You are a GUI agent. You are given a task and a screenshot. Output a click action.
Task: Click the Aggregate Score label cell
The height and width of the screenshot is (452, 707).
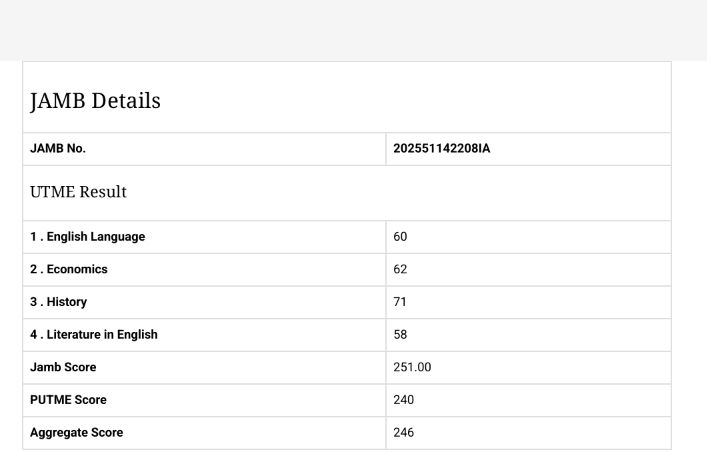click(77, 433)
